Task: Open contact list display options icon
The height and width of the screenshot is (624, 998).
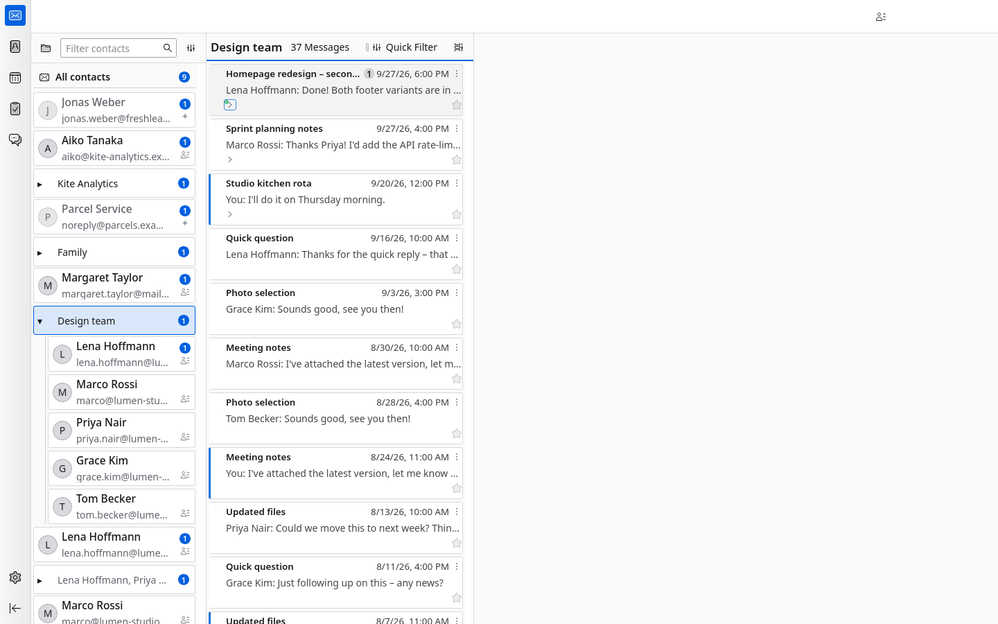Action: (x=191, y=48)
